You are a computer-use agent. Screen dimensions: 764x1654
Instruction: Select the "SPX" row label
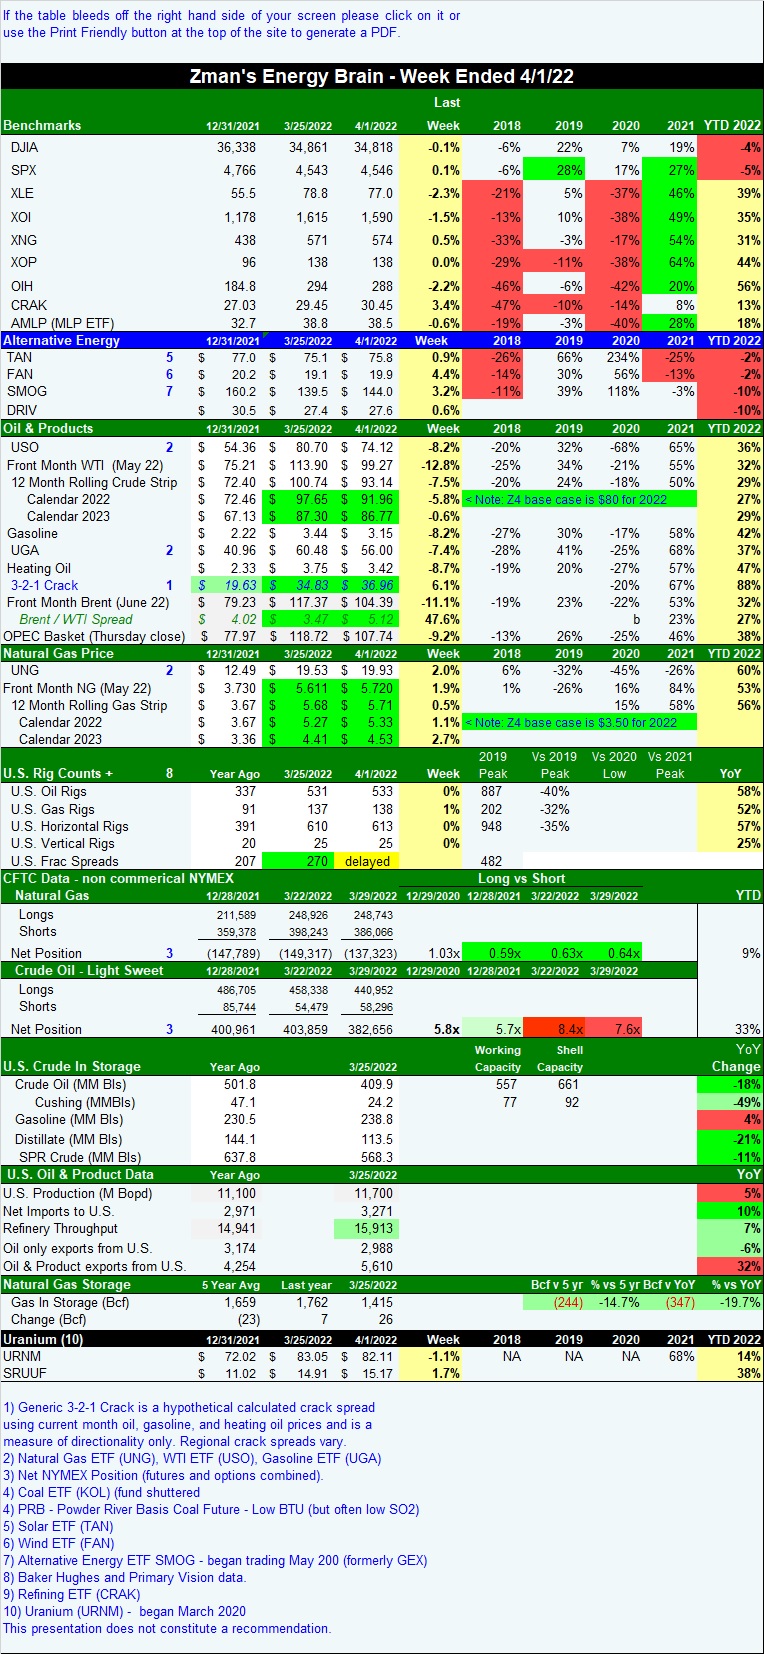coord(23,170)
